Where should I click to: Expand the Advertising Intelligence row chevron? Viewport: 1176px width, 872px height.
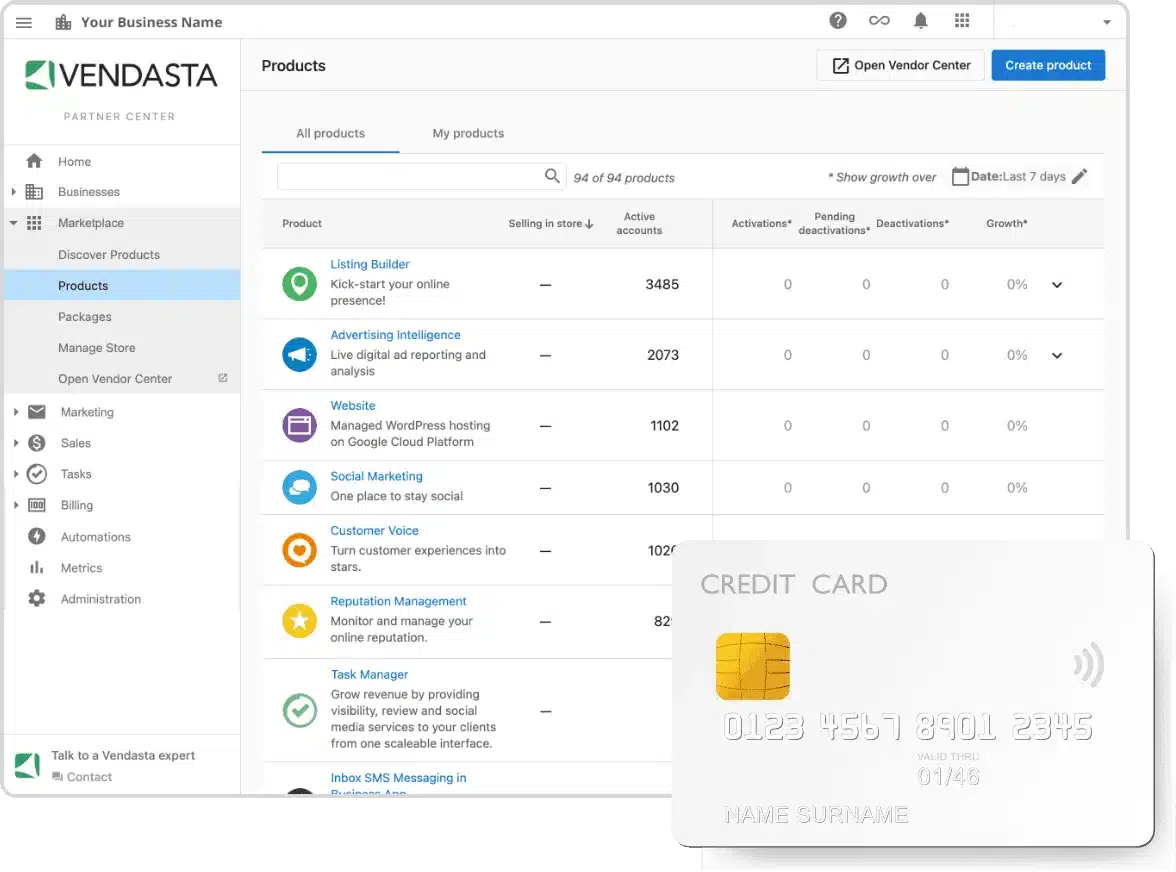(1057, 356)
